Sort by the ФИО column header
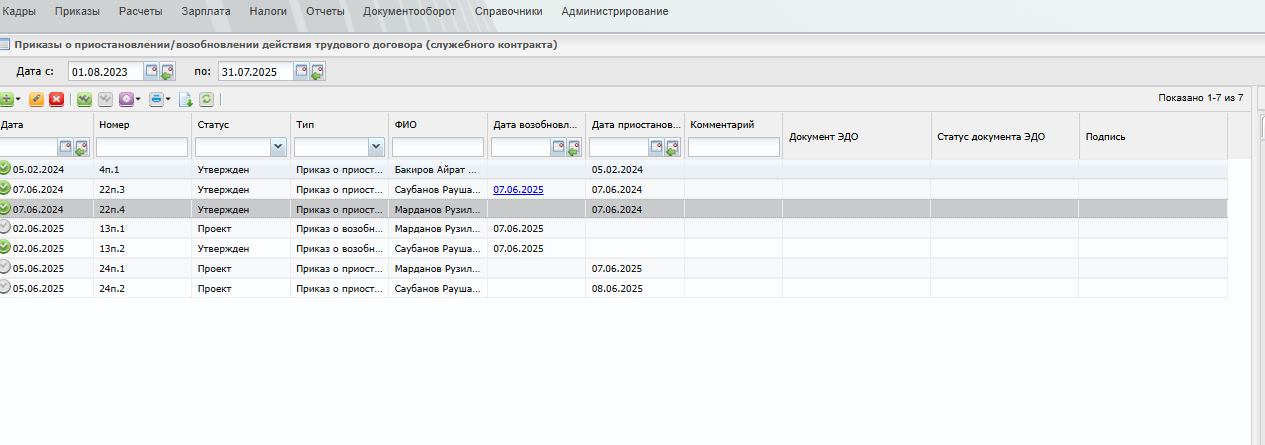Screen dimensions: 1265x445 (x=405, y=125)
